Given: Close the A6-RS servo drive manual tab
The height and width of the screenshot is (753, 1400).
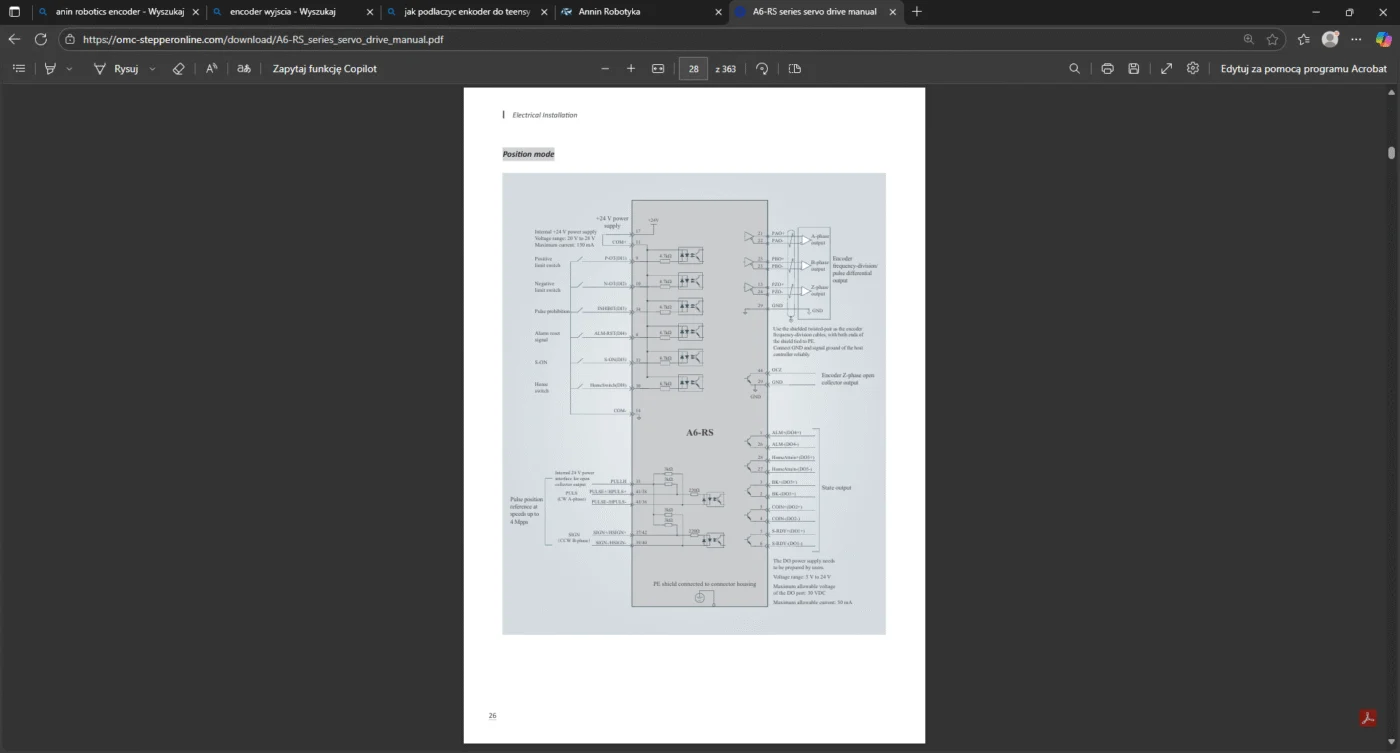Looking at the screenshot, I should (x=893, y=12).
